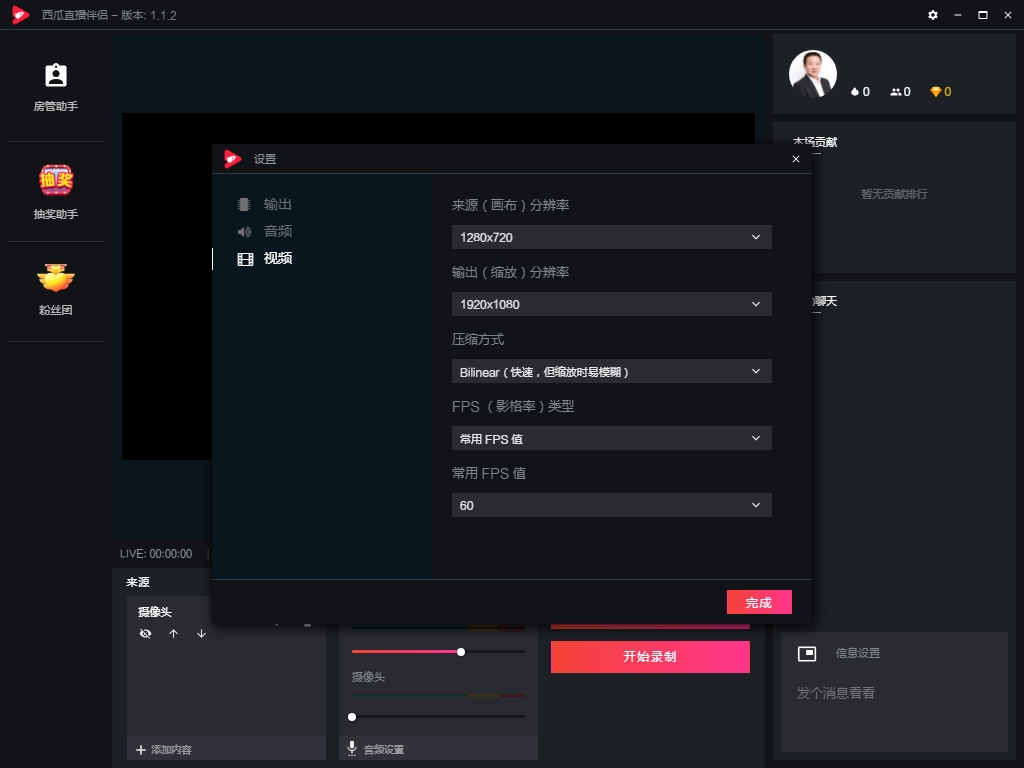Open the Bilinear 压缩方式 dropdown
Viewport: 1024px width, 768px height.
click(x=611, y=371)
